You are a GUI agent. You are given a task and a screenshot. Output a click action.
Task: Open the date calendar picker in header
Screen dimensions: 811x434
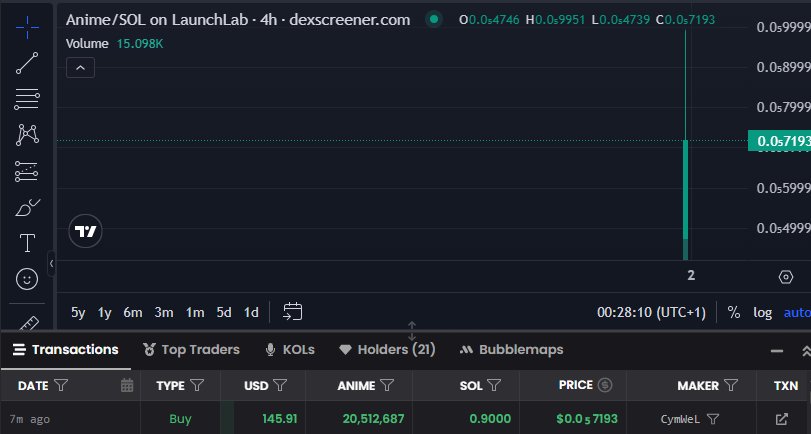click(x=127, y=385)
